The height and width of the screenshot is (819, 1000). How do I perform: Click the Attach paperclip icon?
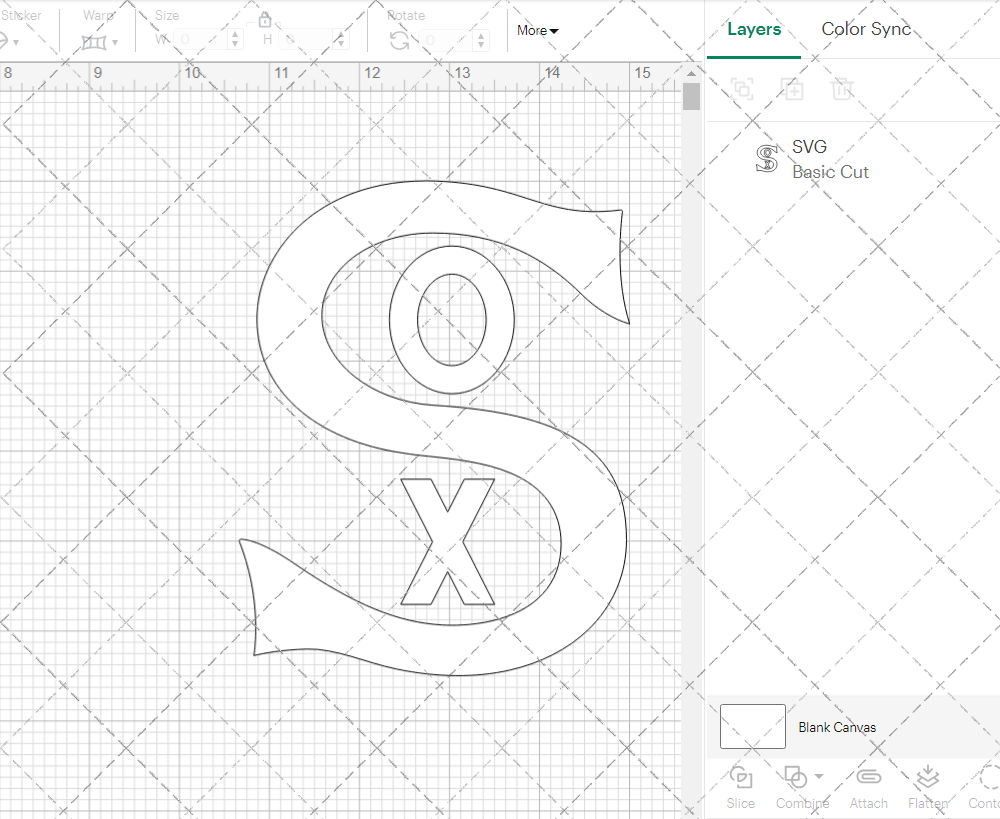[868, 777]
